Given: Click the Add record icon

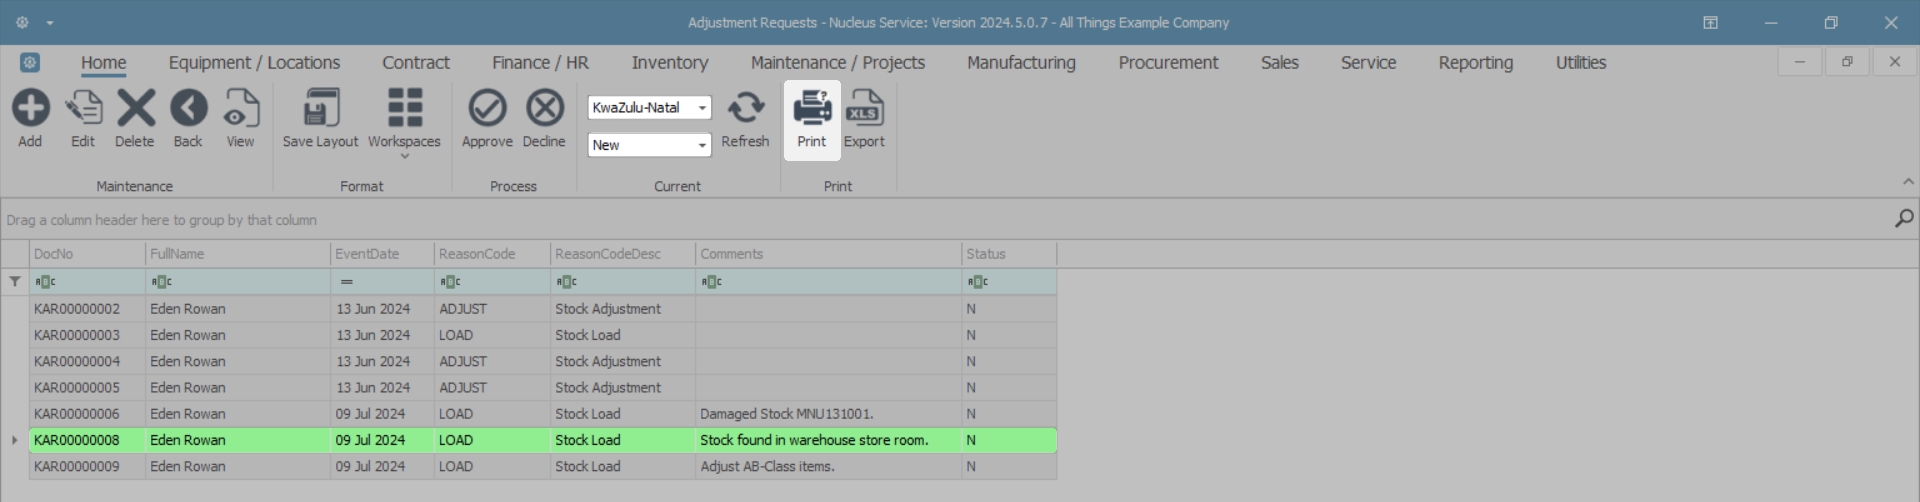Looking at the screenshot, I should click(30, 109).
